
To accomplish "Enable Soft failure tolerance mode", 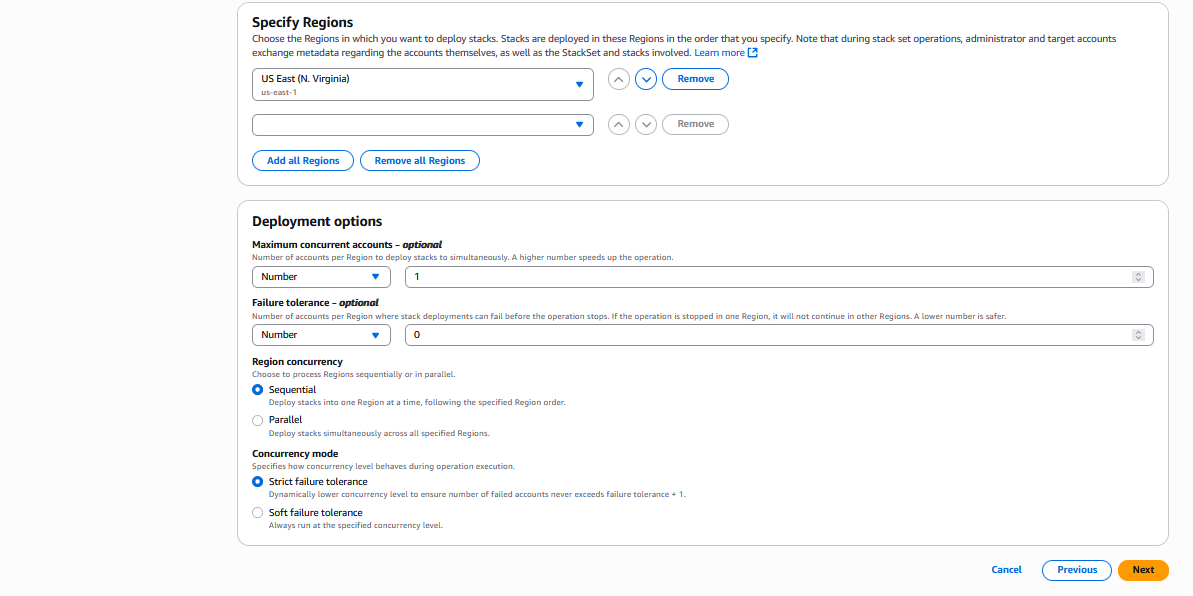I will click(x=257, y=512).
